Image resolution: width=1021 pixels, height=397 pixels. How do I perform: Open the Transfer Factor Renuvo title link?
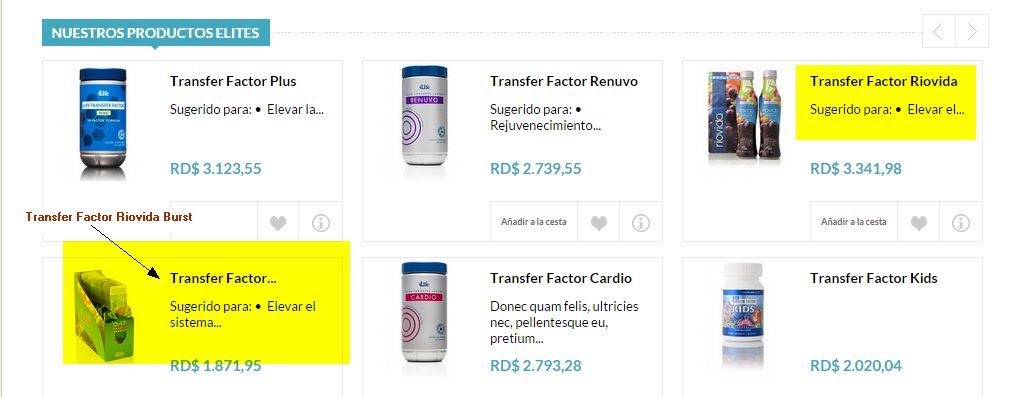(x=564, y=81)
